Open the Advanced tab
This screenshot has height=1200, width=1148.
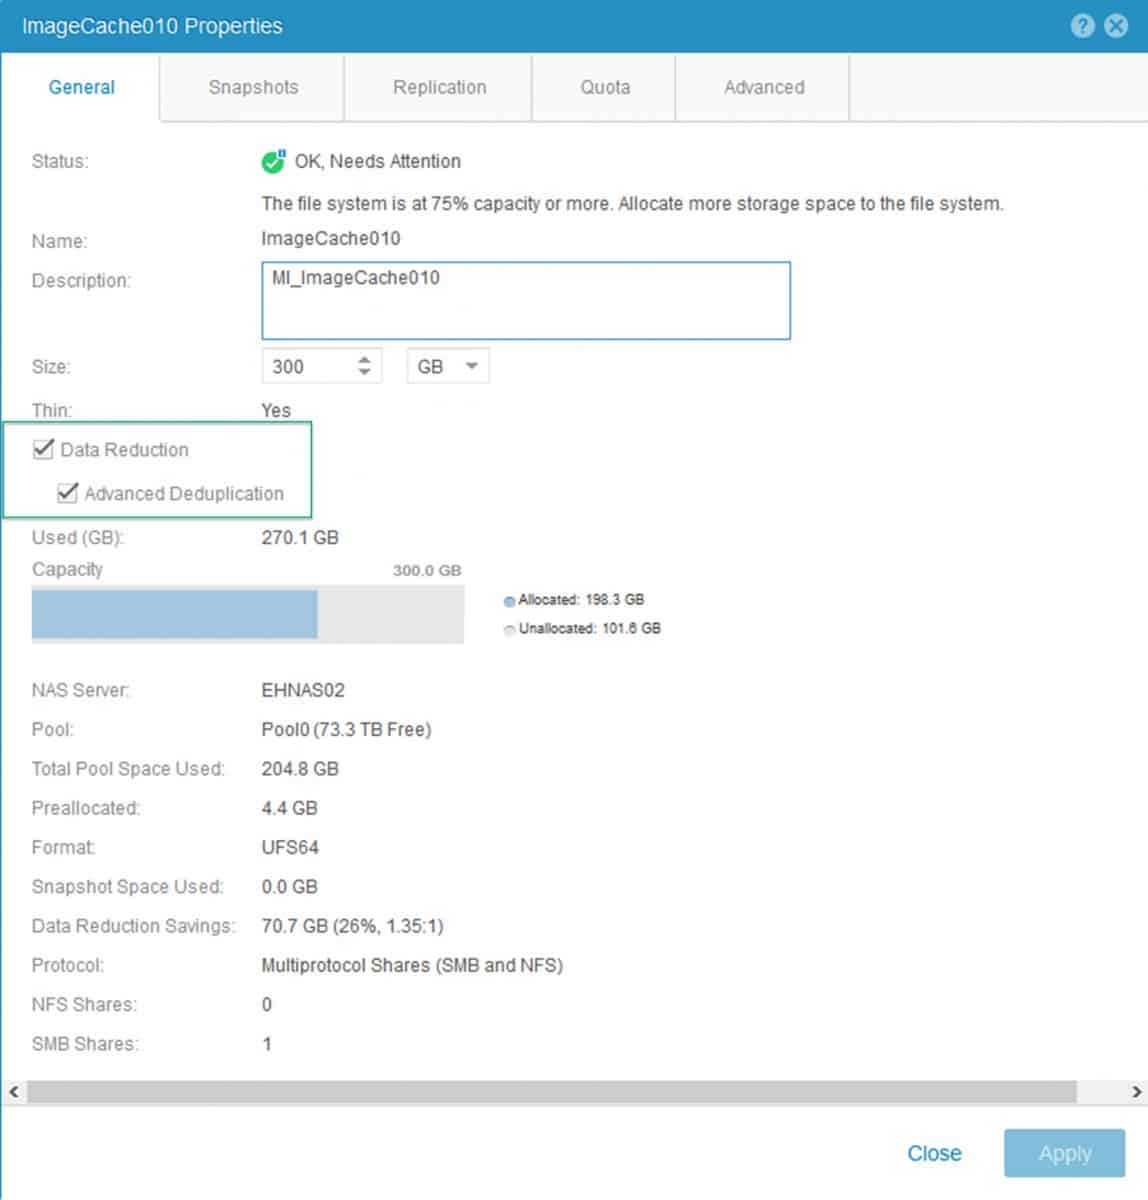(x=764, y=87)
